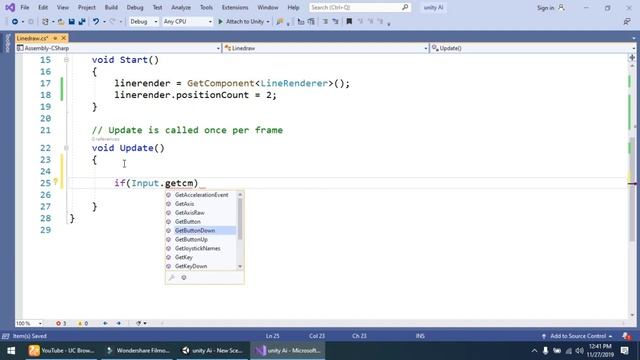Click the IntelliSense list scrollbar
The image size is (640, 360).
pyautogui.click(x=240, y=219)
